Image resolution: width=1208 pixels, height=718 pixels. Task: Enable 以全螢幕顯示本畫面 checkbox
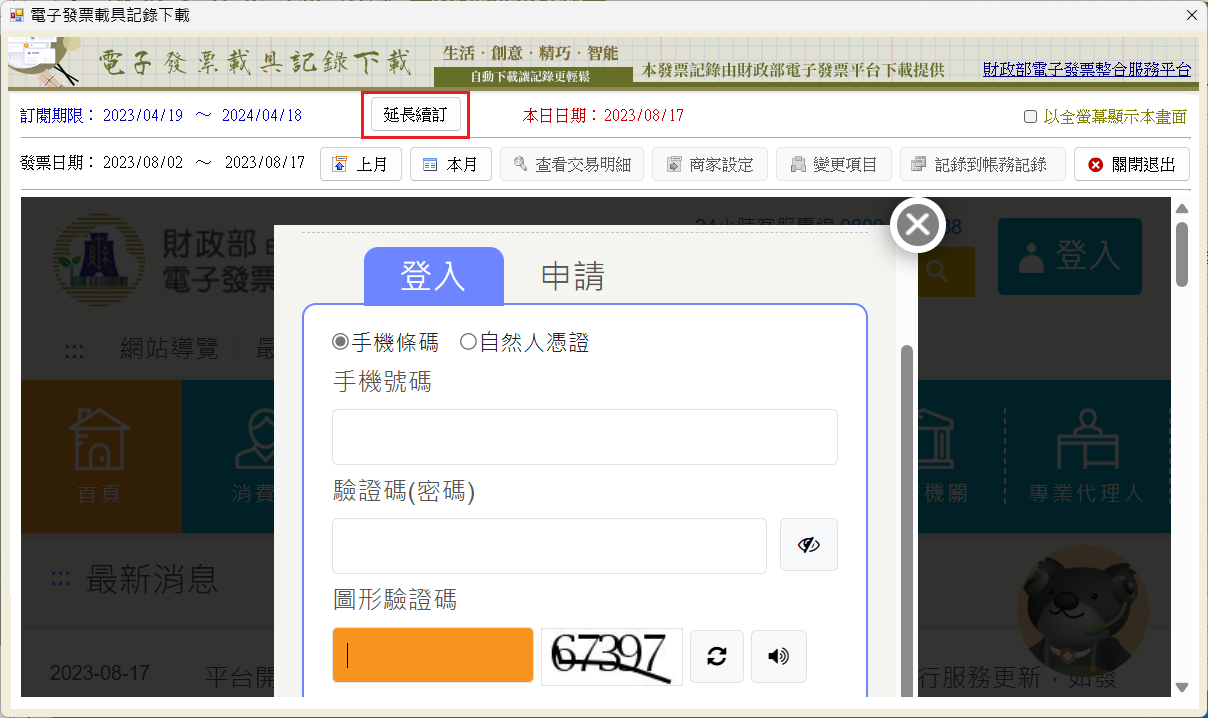point(1030,117)
